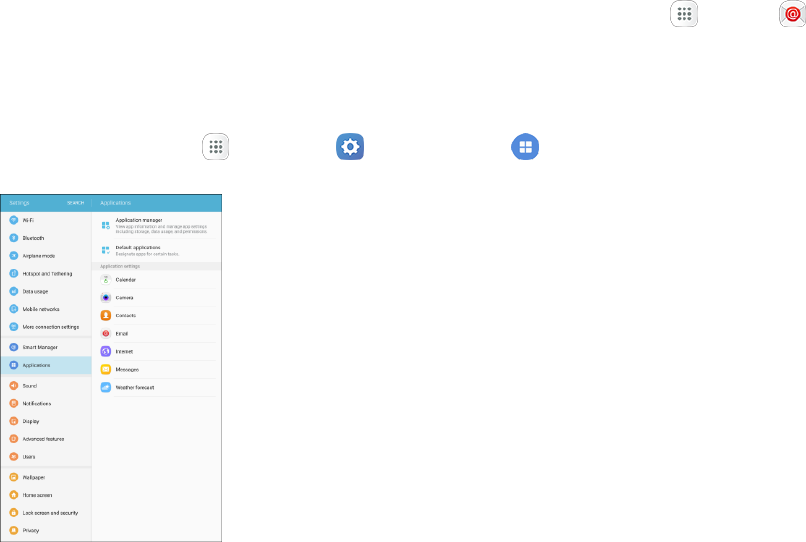Open Application manager in the Applications panel
806x542 pixels.
(x=157, y=225)
